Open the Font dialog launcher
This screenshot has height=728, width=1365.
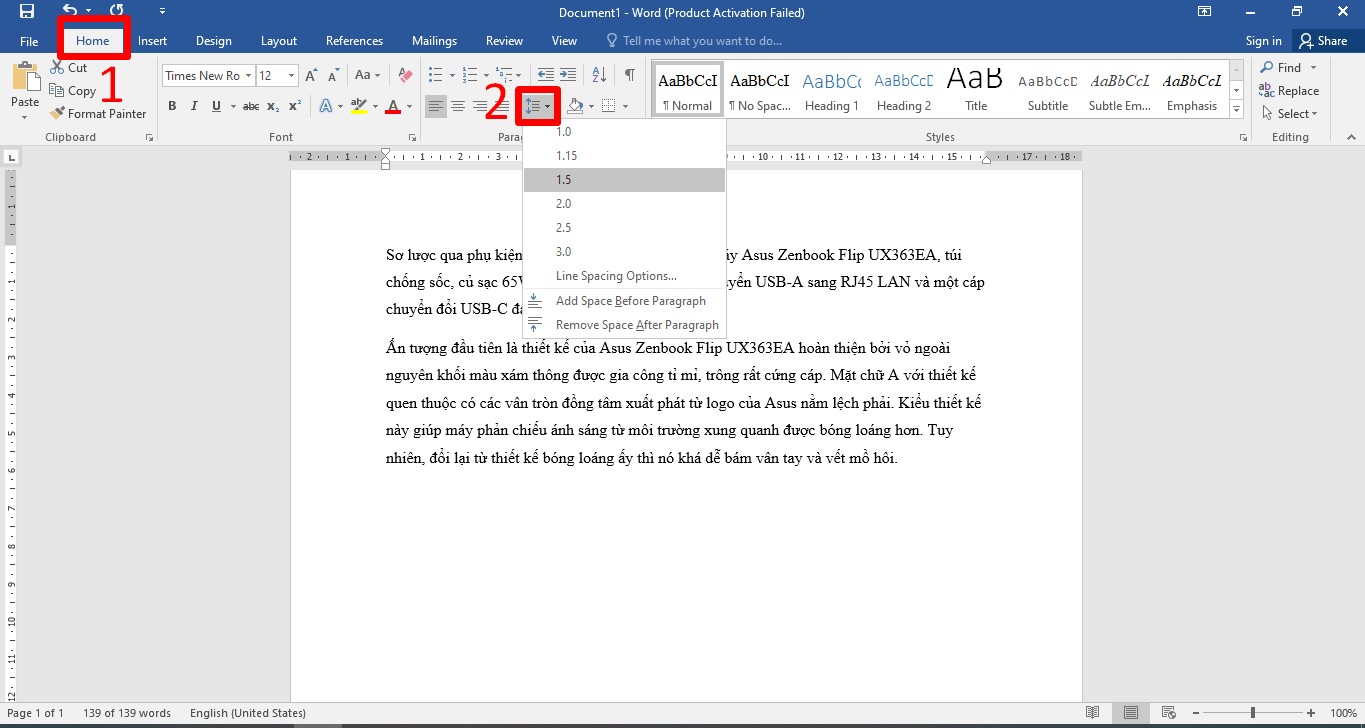pyautogui.click(x=412, y=137)
